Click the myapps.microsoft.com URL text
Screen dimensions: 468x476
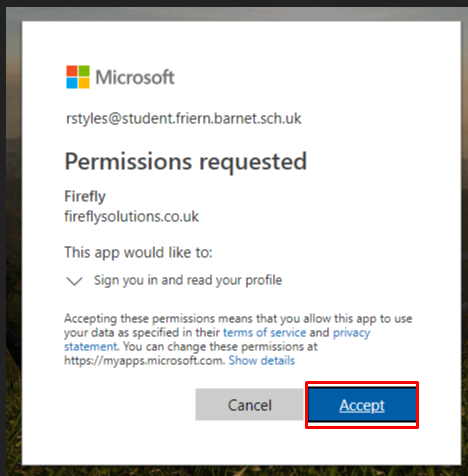point(144,361)
